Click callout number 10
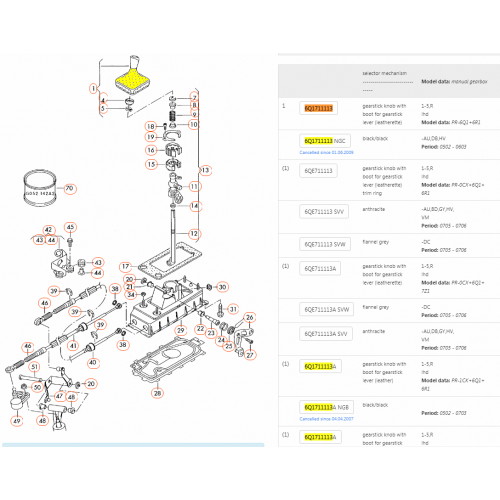 coord(193,125)
